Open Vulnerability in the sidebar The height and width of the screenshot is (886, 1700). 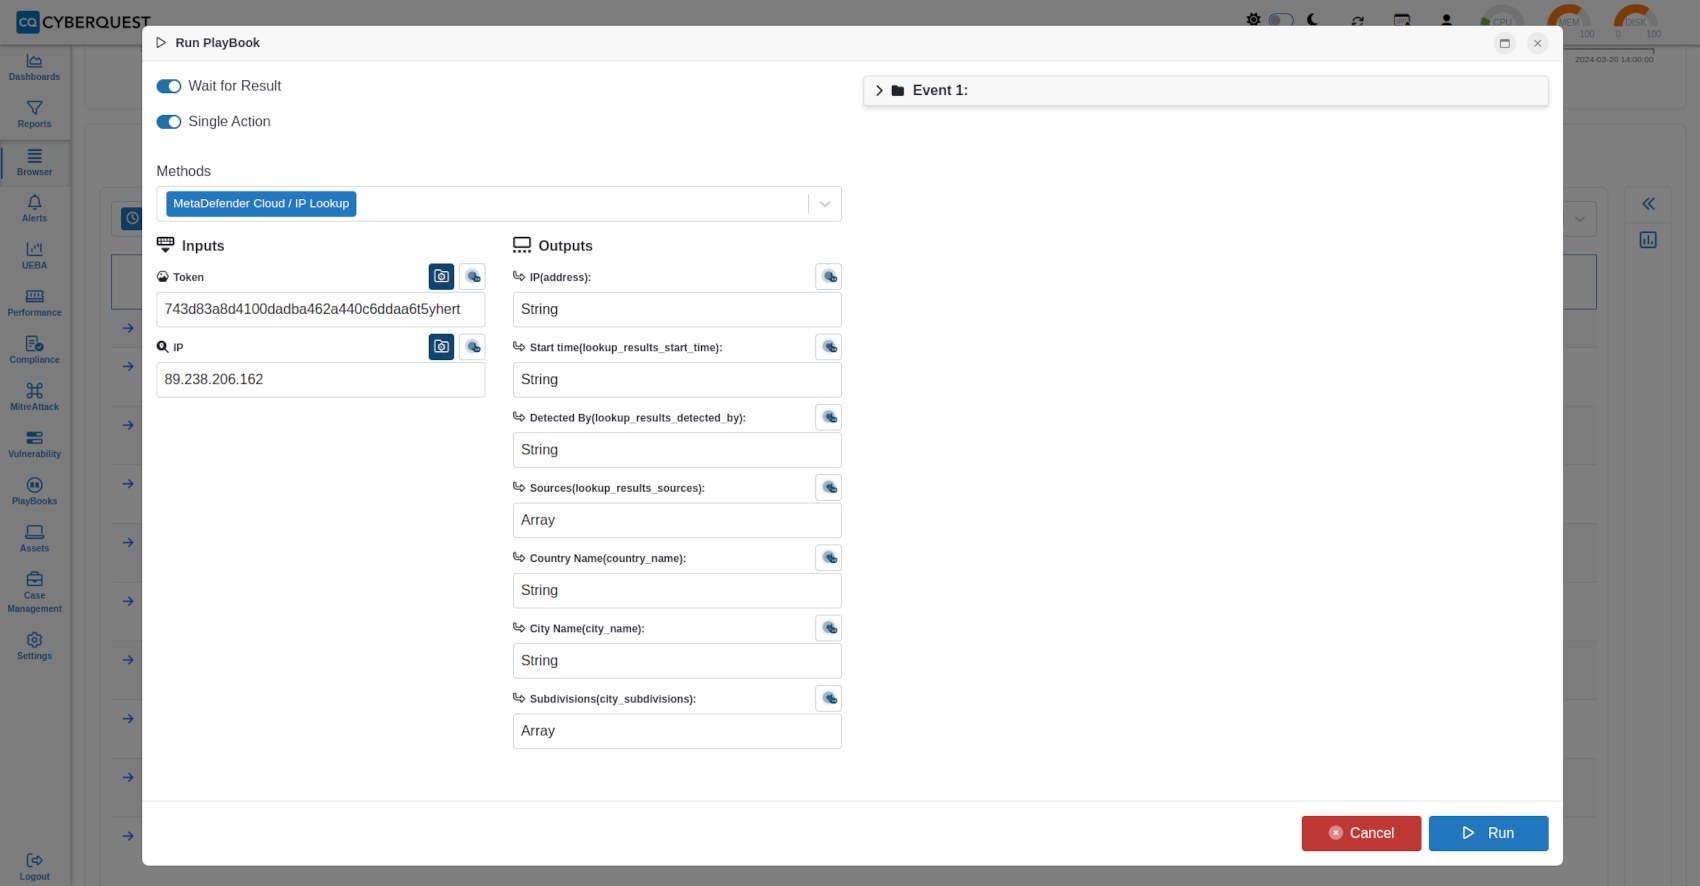[35, 445]
